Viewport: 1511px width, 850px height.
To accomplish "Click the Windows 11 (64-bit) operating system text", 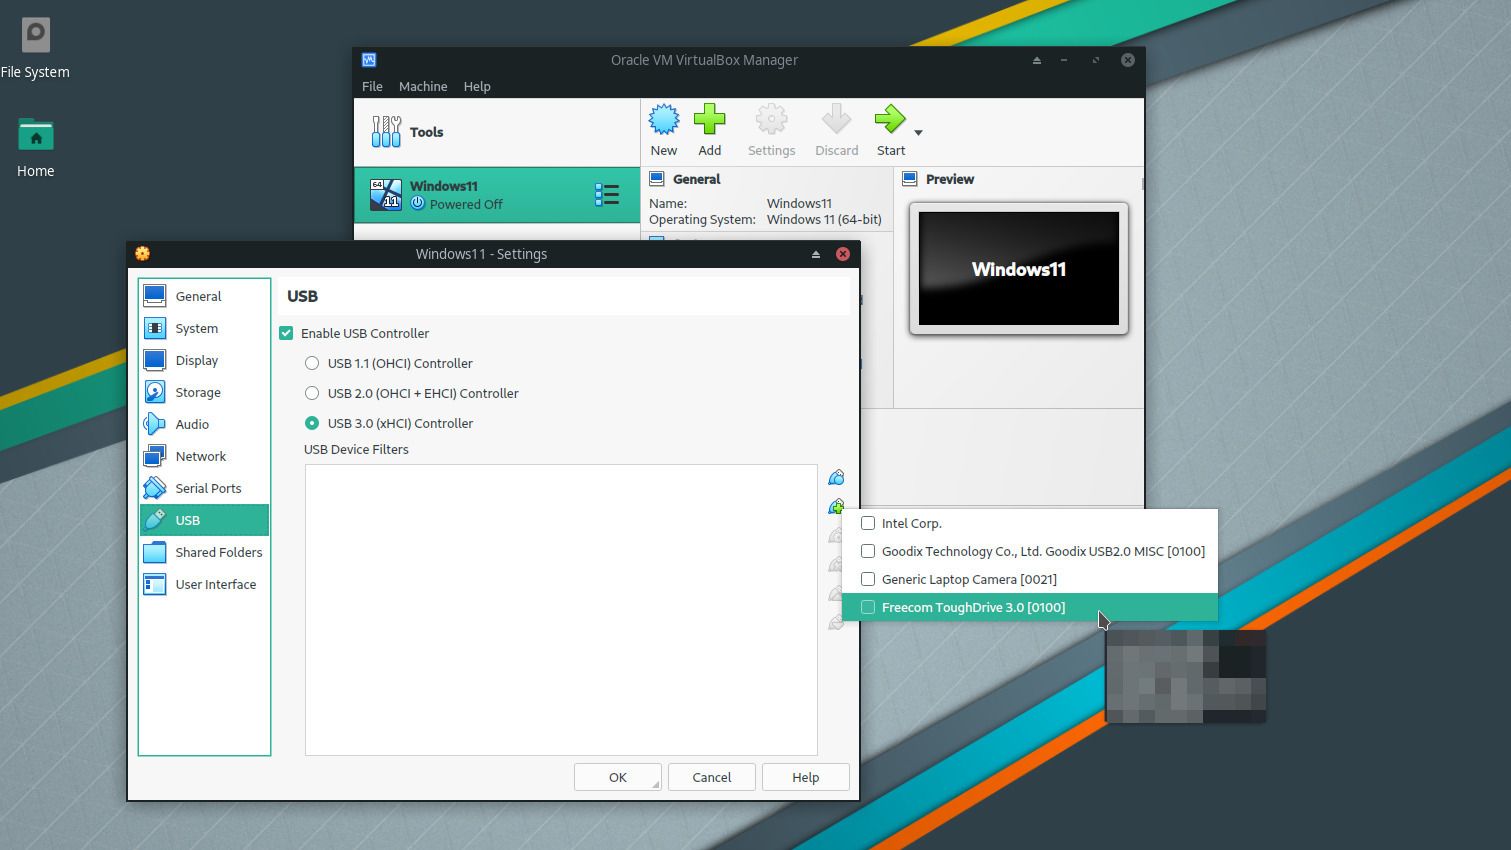I will point(824,219).
